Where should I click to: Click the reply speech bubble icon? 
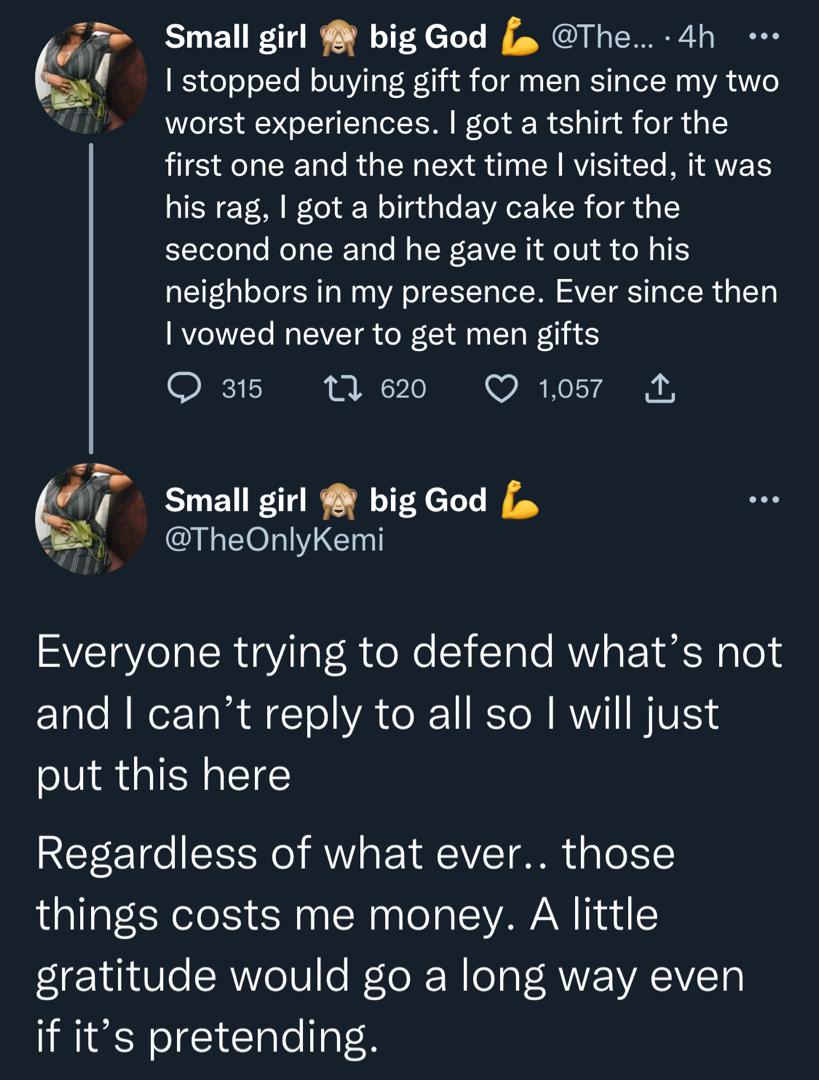coord(185,388)
